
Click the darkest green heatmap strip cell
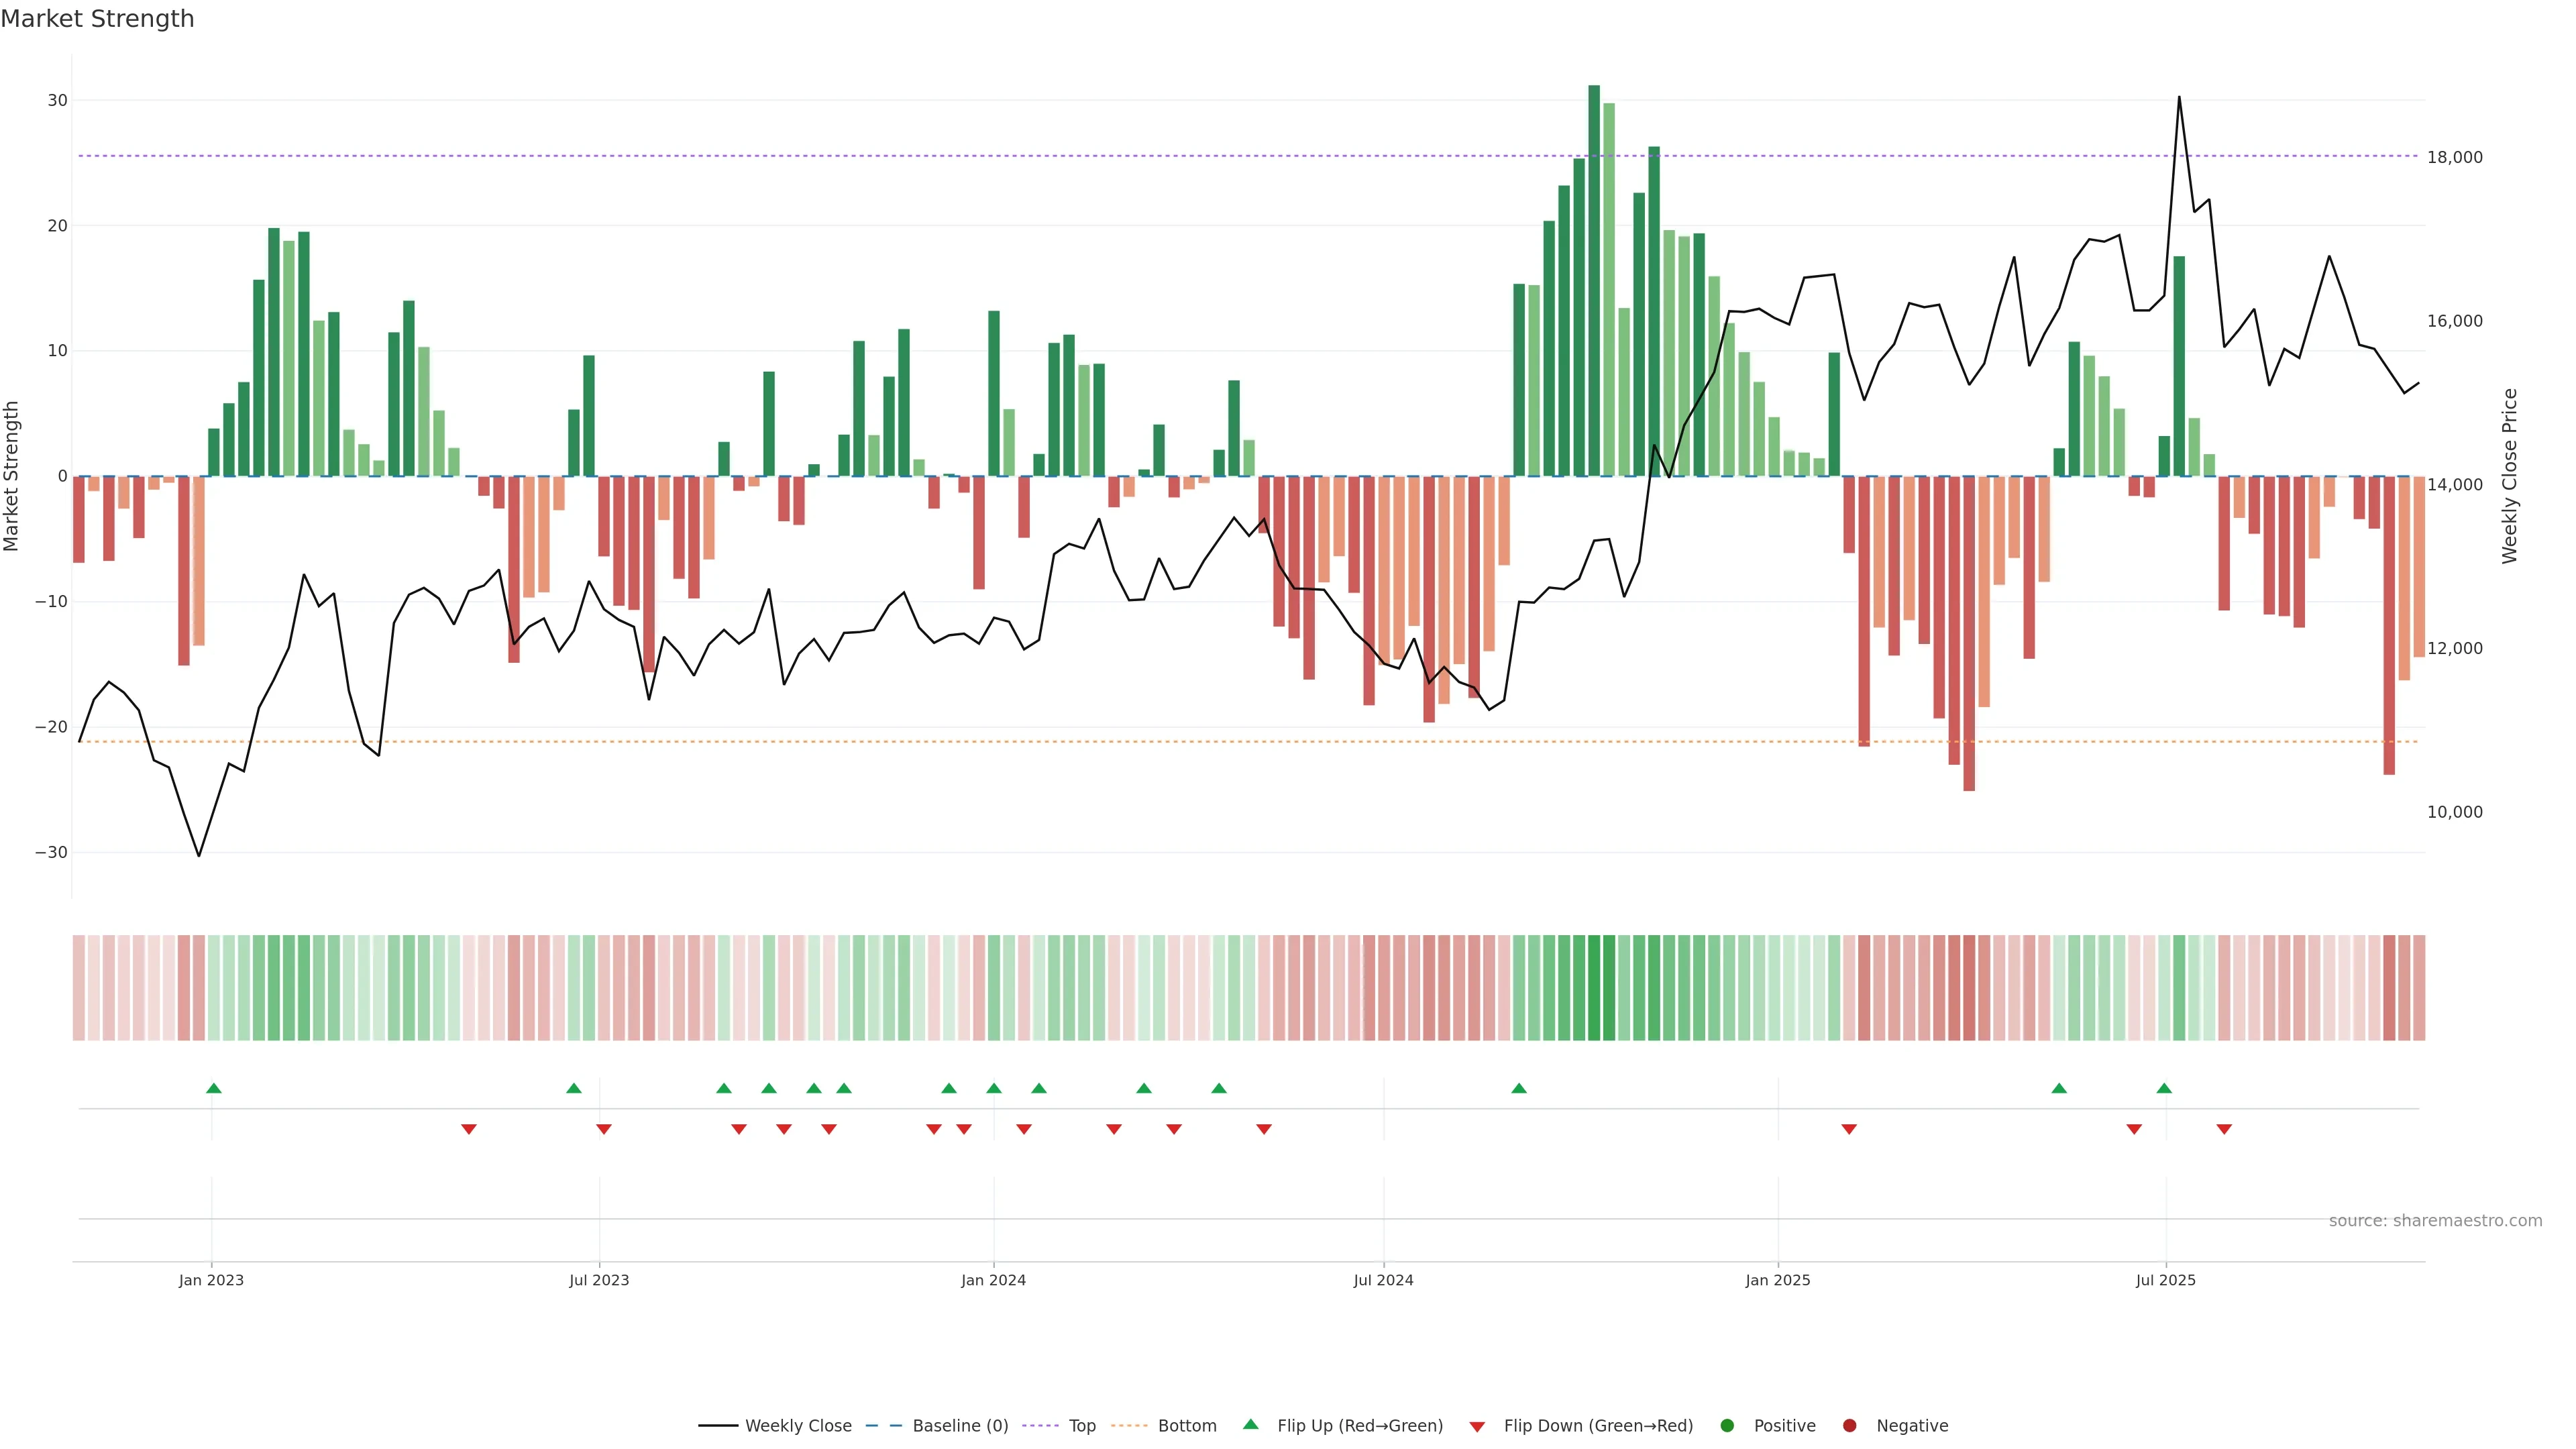1594,988
